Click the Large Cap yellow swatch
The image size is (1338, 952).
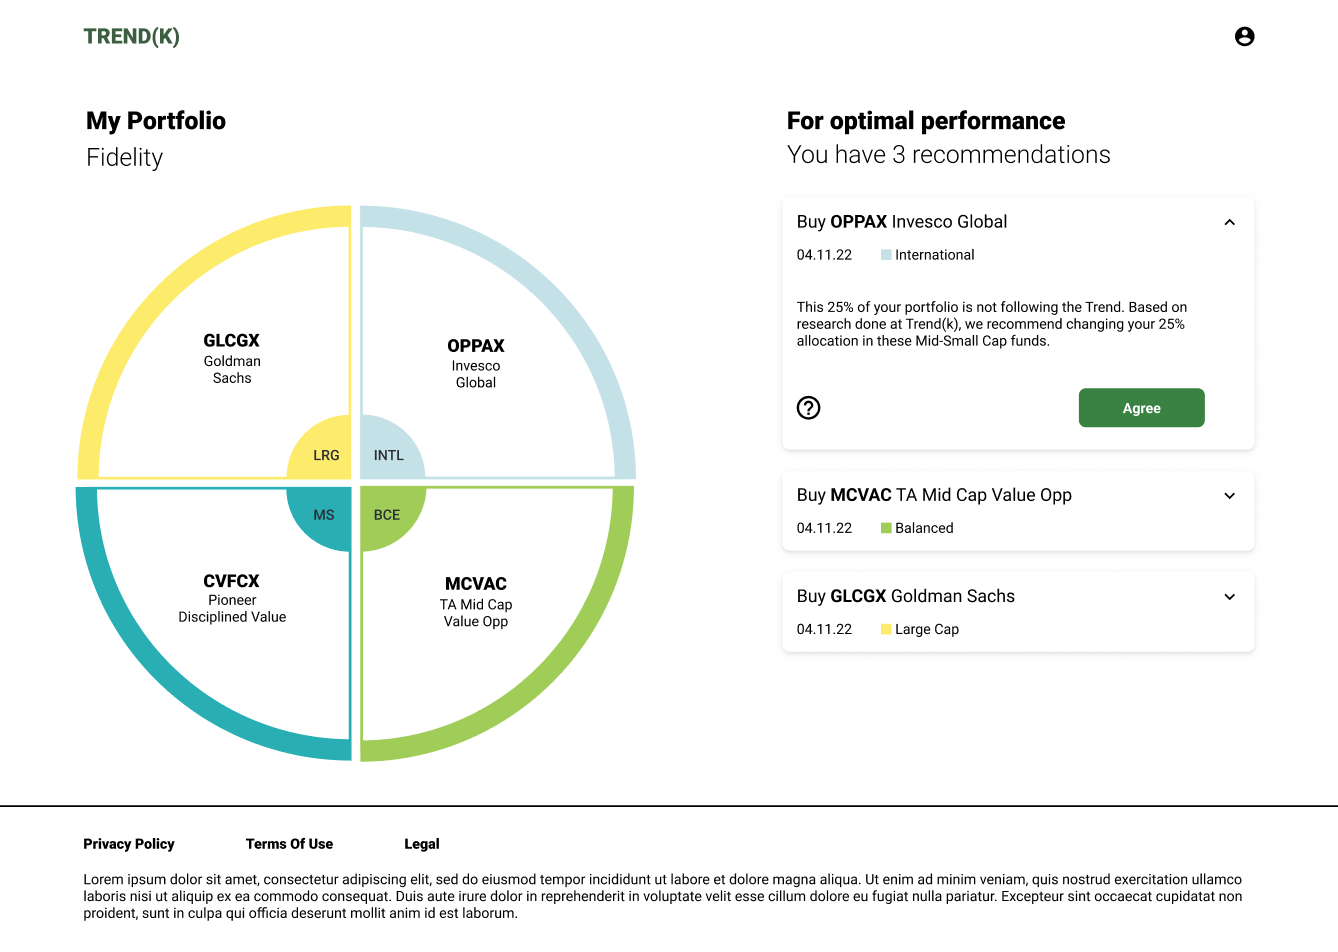coord(886,629)
